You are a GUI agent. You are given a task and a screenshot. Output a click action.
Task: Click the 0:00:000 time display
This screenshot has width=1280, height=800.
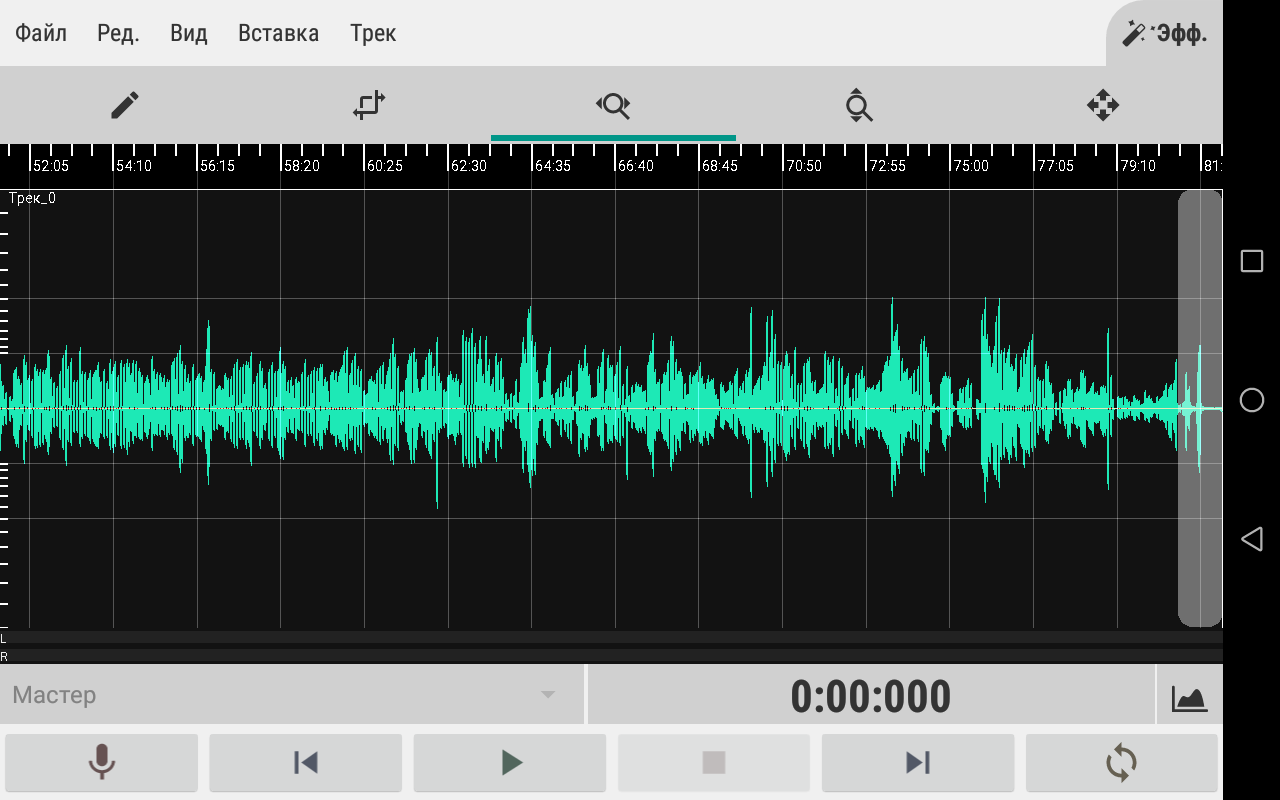(871, 696)
